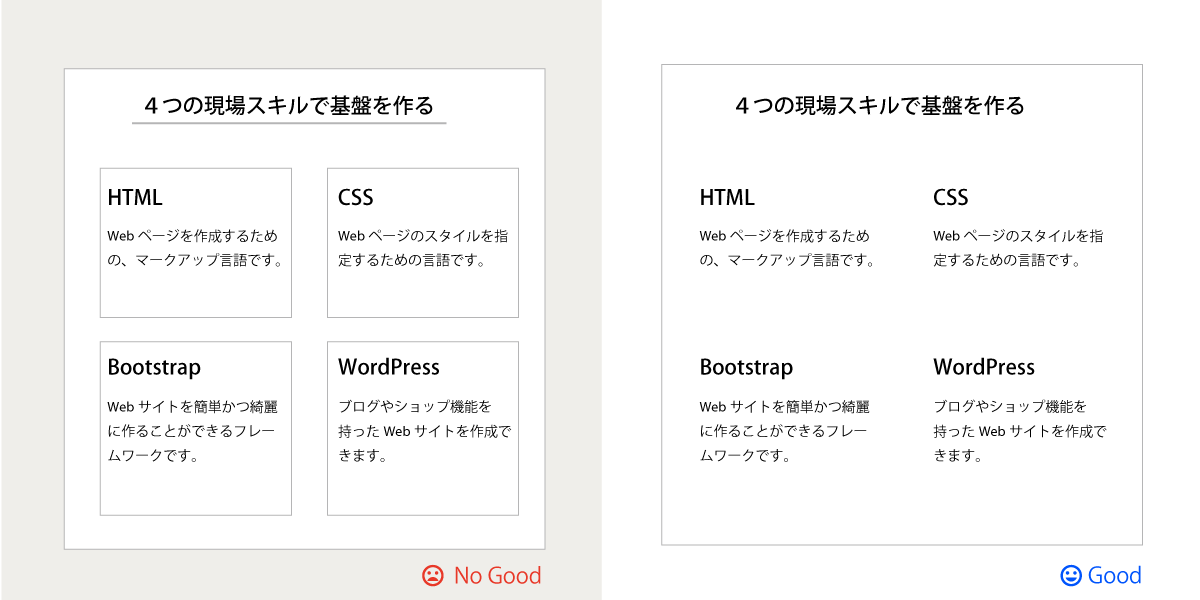Click the CSS heading in the Good example
The width and height of the screenshot is (1200, 600).
[x=951, y=197]
